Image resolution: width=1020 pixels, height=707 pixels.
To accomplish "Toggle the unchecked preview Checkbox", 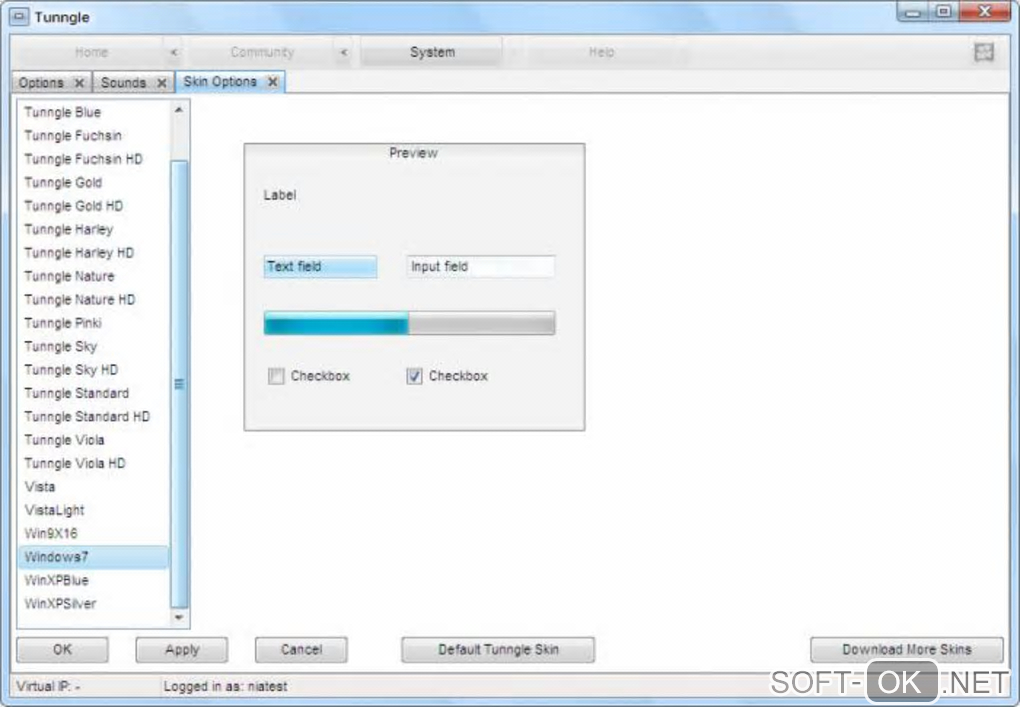I will click(x=276, y=376).
